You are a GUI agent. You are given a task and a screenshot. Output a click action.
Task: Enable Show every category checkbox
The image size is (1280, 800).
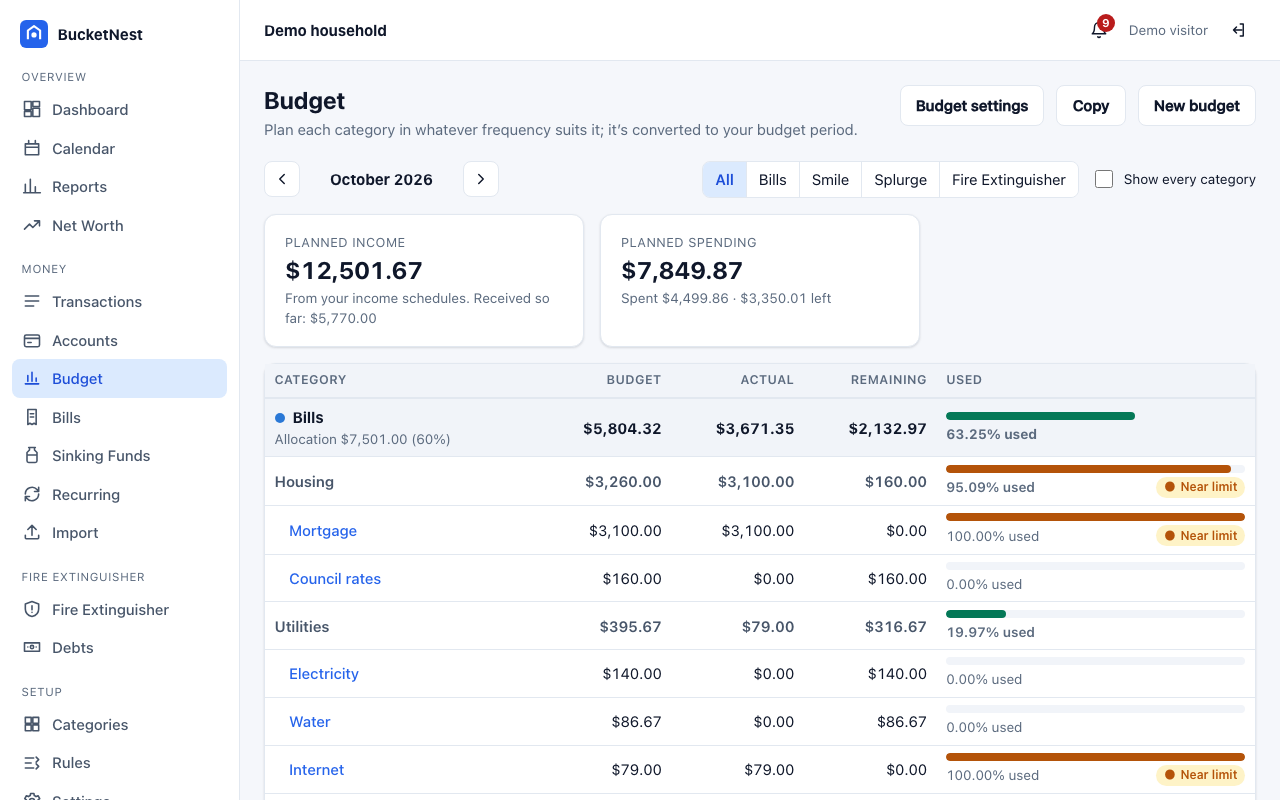1104,179
